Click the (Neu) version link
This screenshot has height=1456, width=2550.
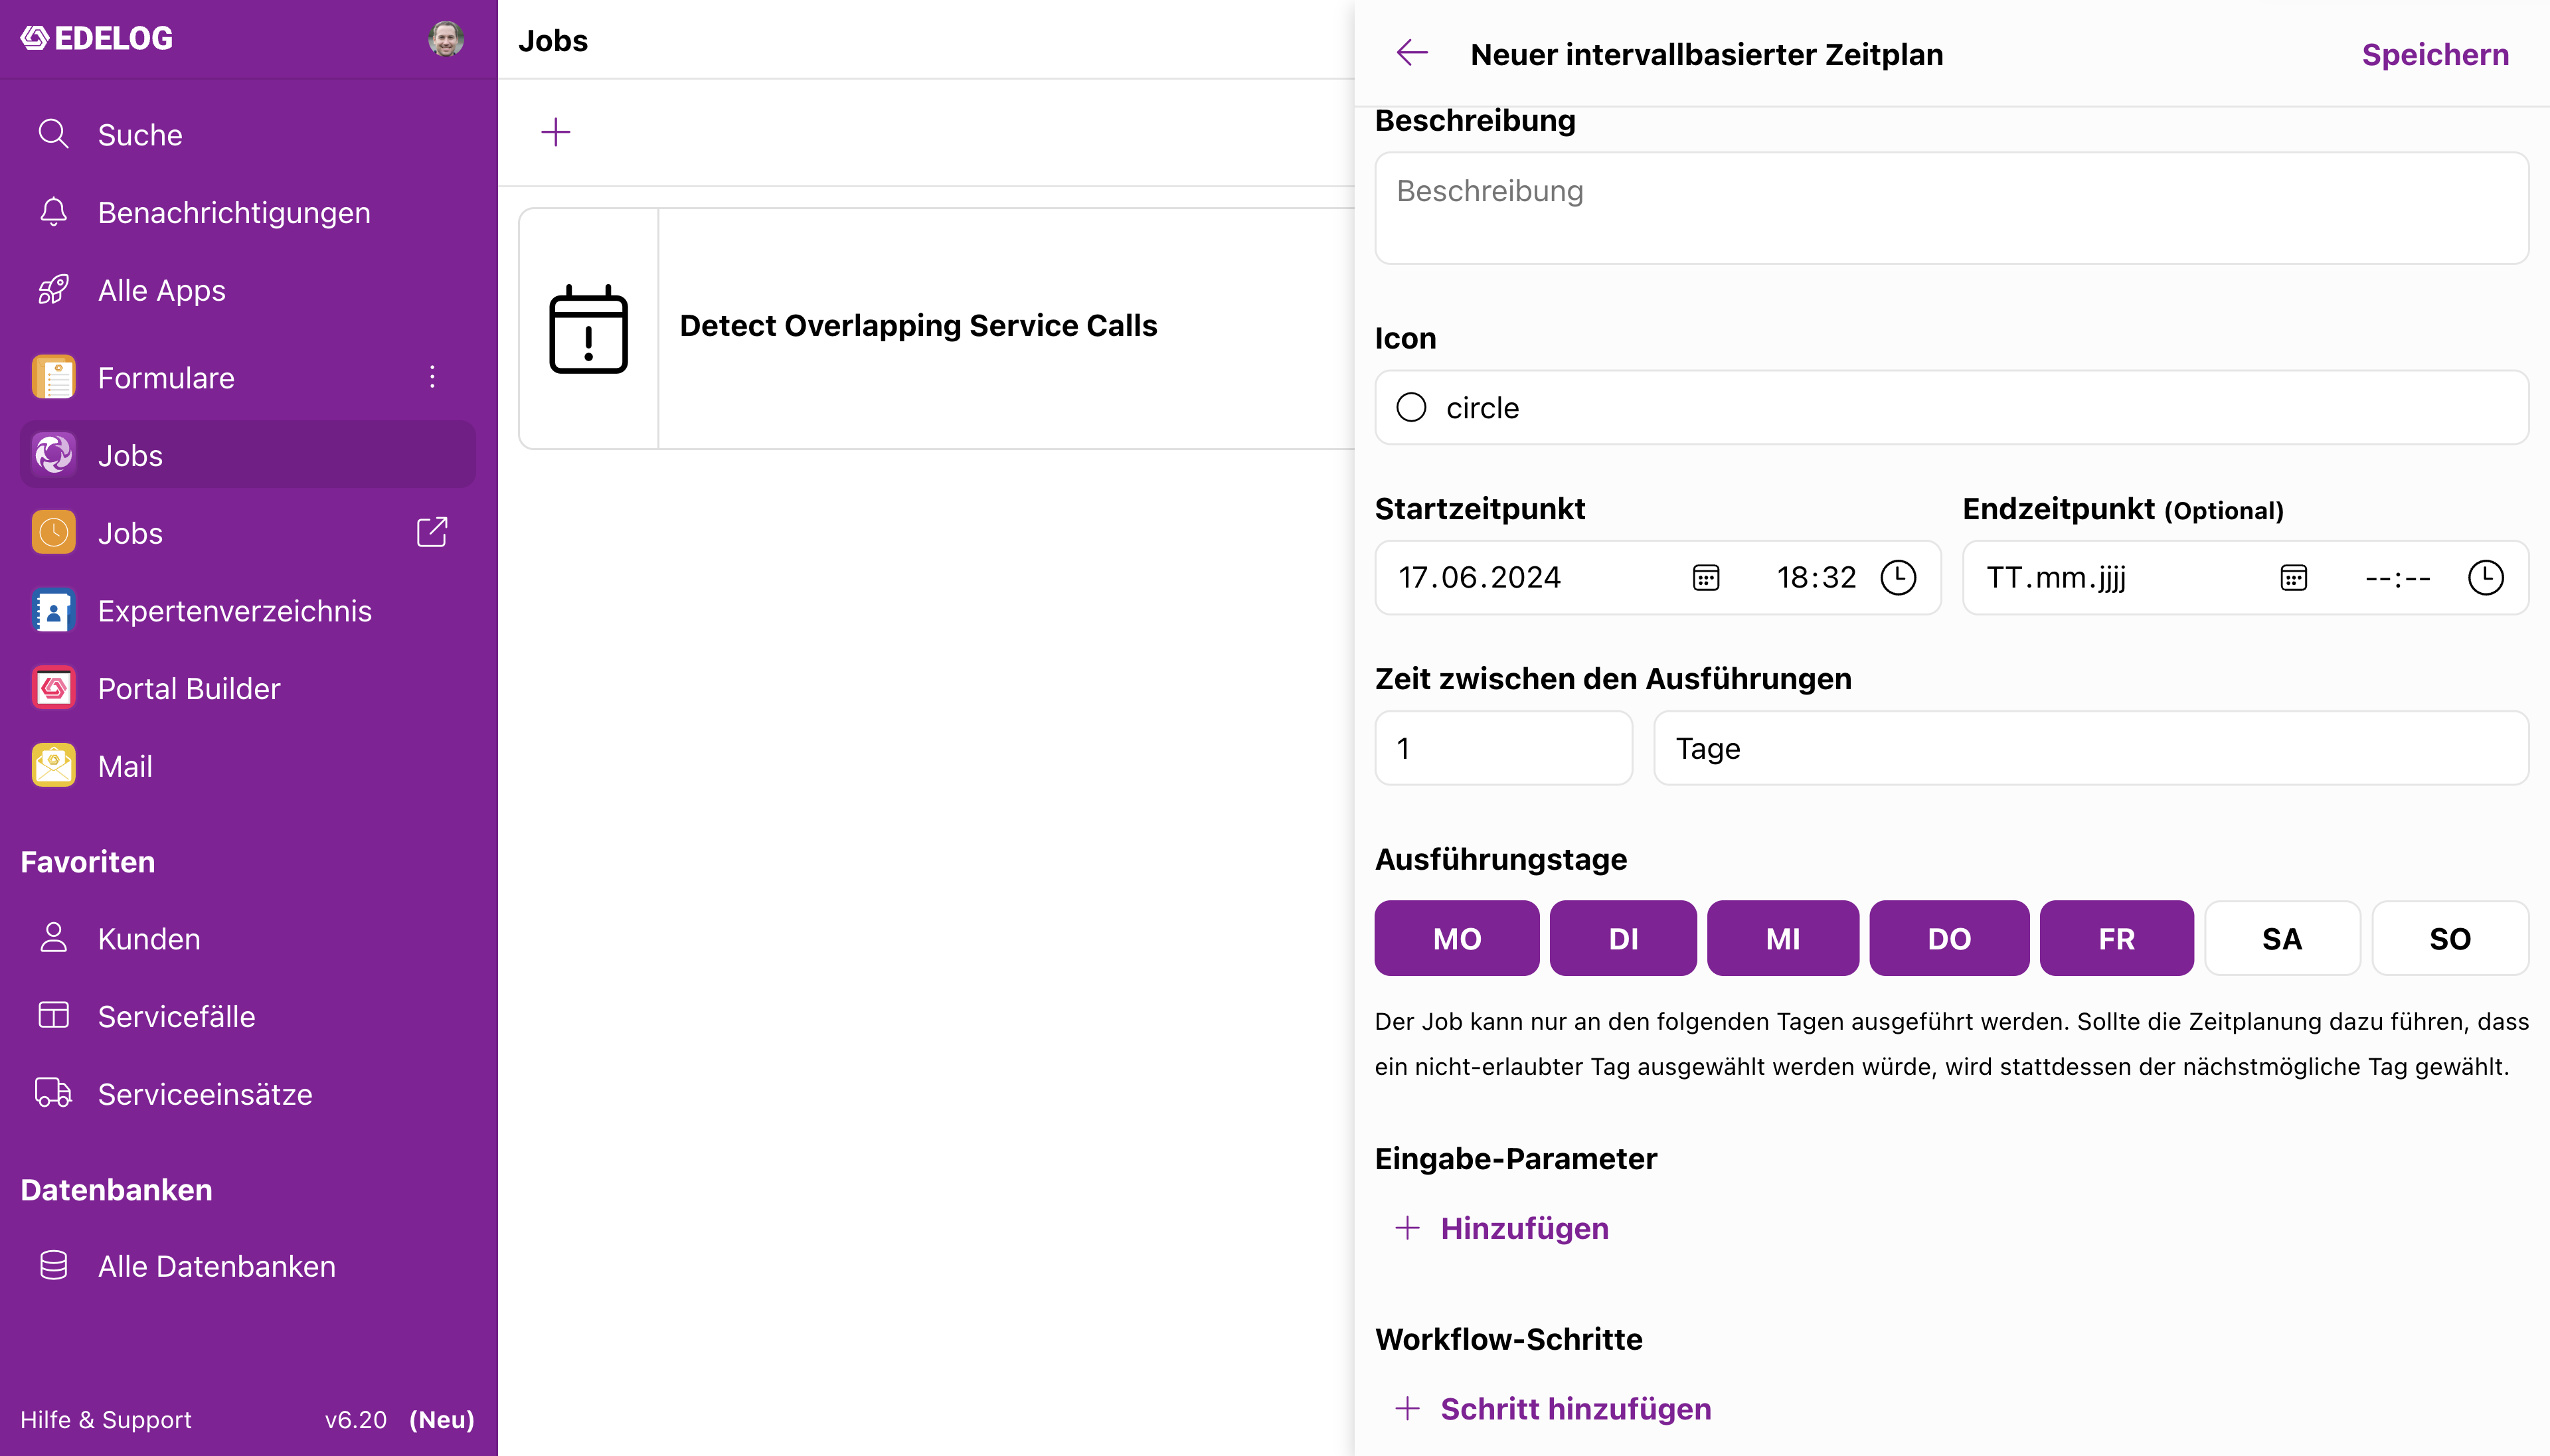point(441,1420)
